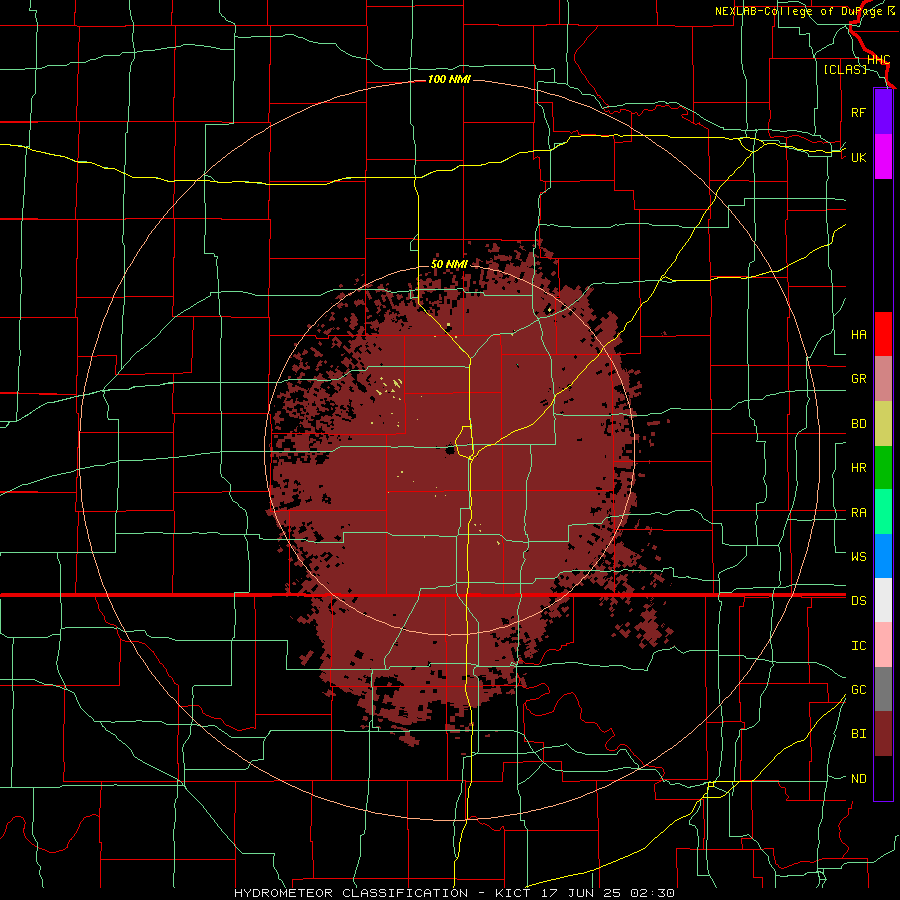Viewport: 900px width, 900px height.
Task: Click the HR legend label
Action: 858,468
